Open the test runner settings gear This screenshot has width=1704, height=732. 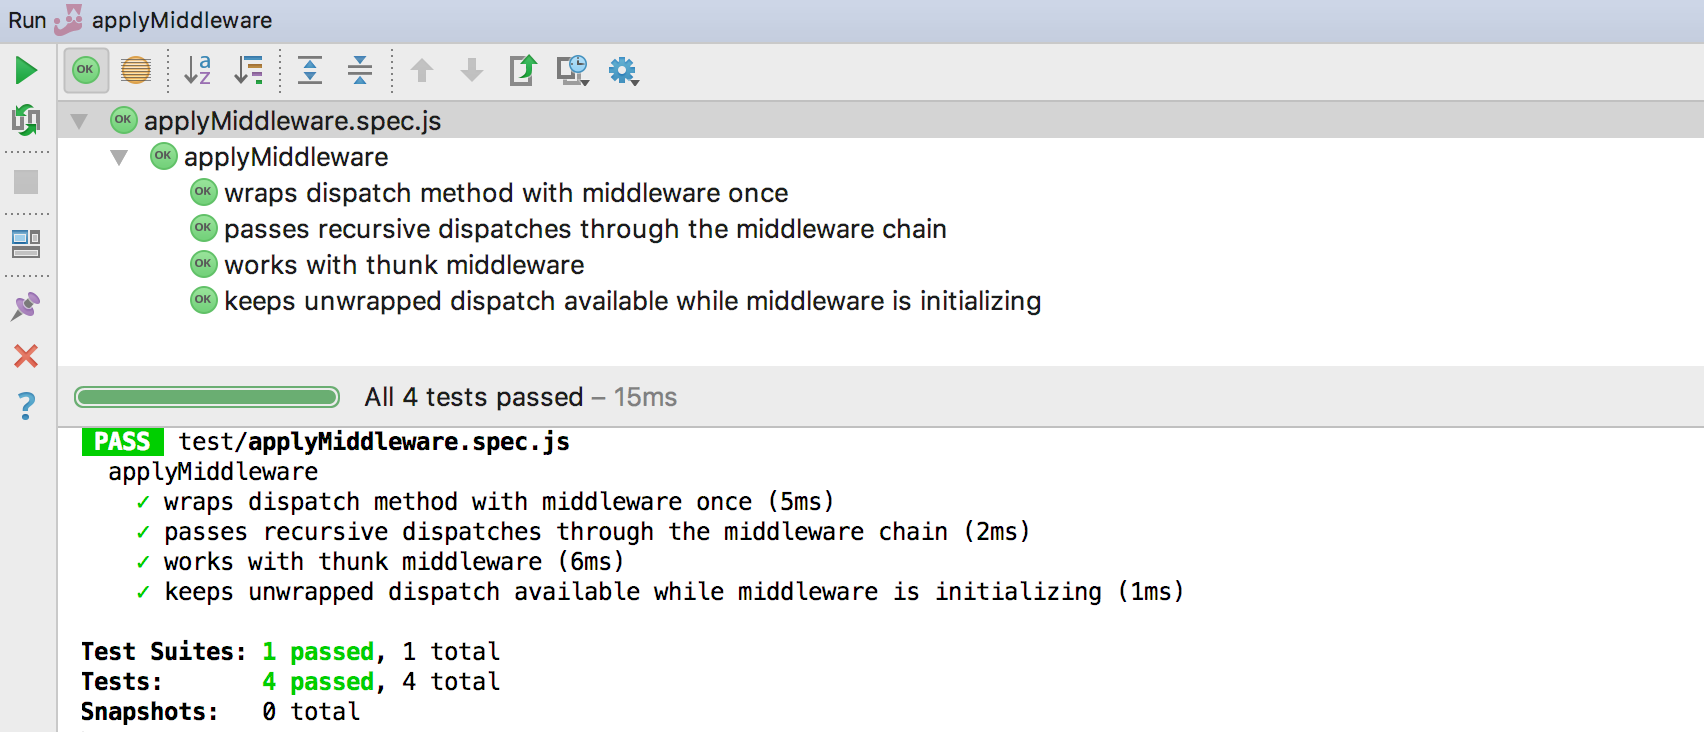pyautogui.click(x=624, y=70)
